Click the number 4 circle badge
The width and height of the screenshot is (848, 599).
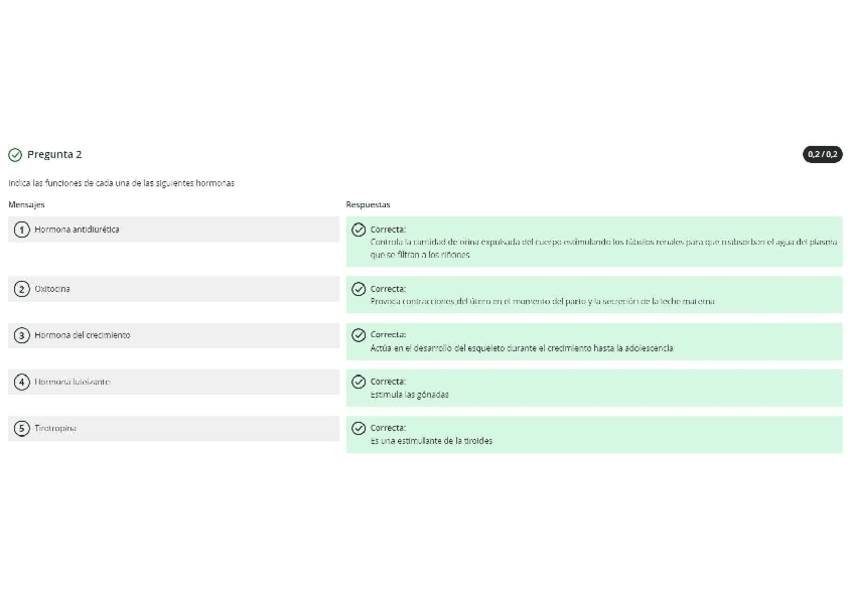point(22,382)
